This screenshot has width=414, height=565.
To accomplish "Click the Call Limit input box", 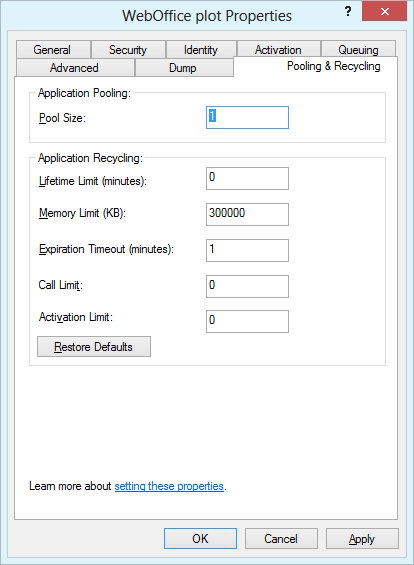I will pos(247,286).
